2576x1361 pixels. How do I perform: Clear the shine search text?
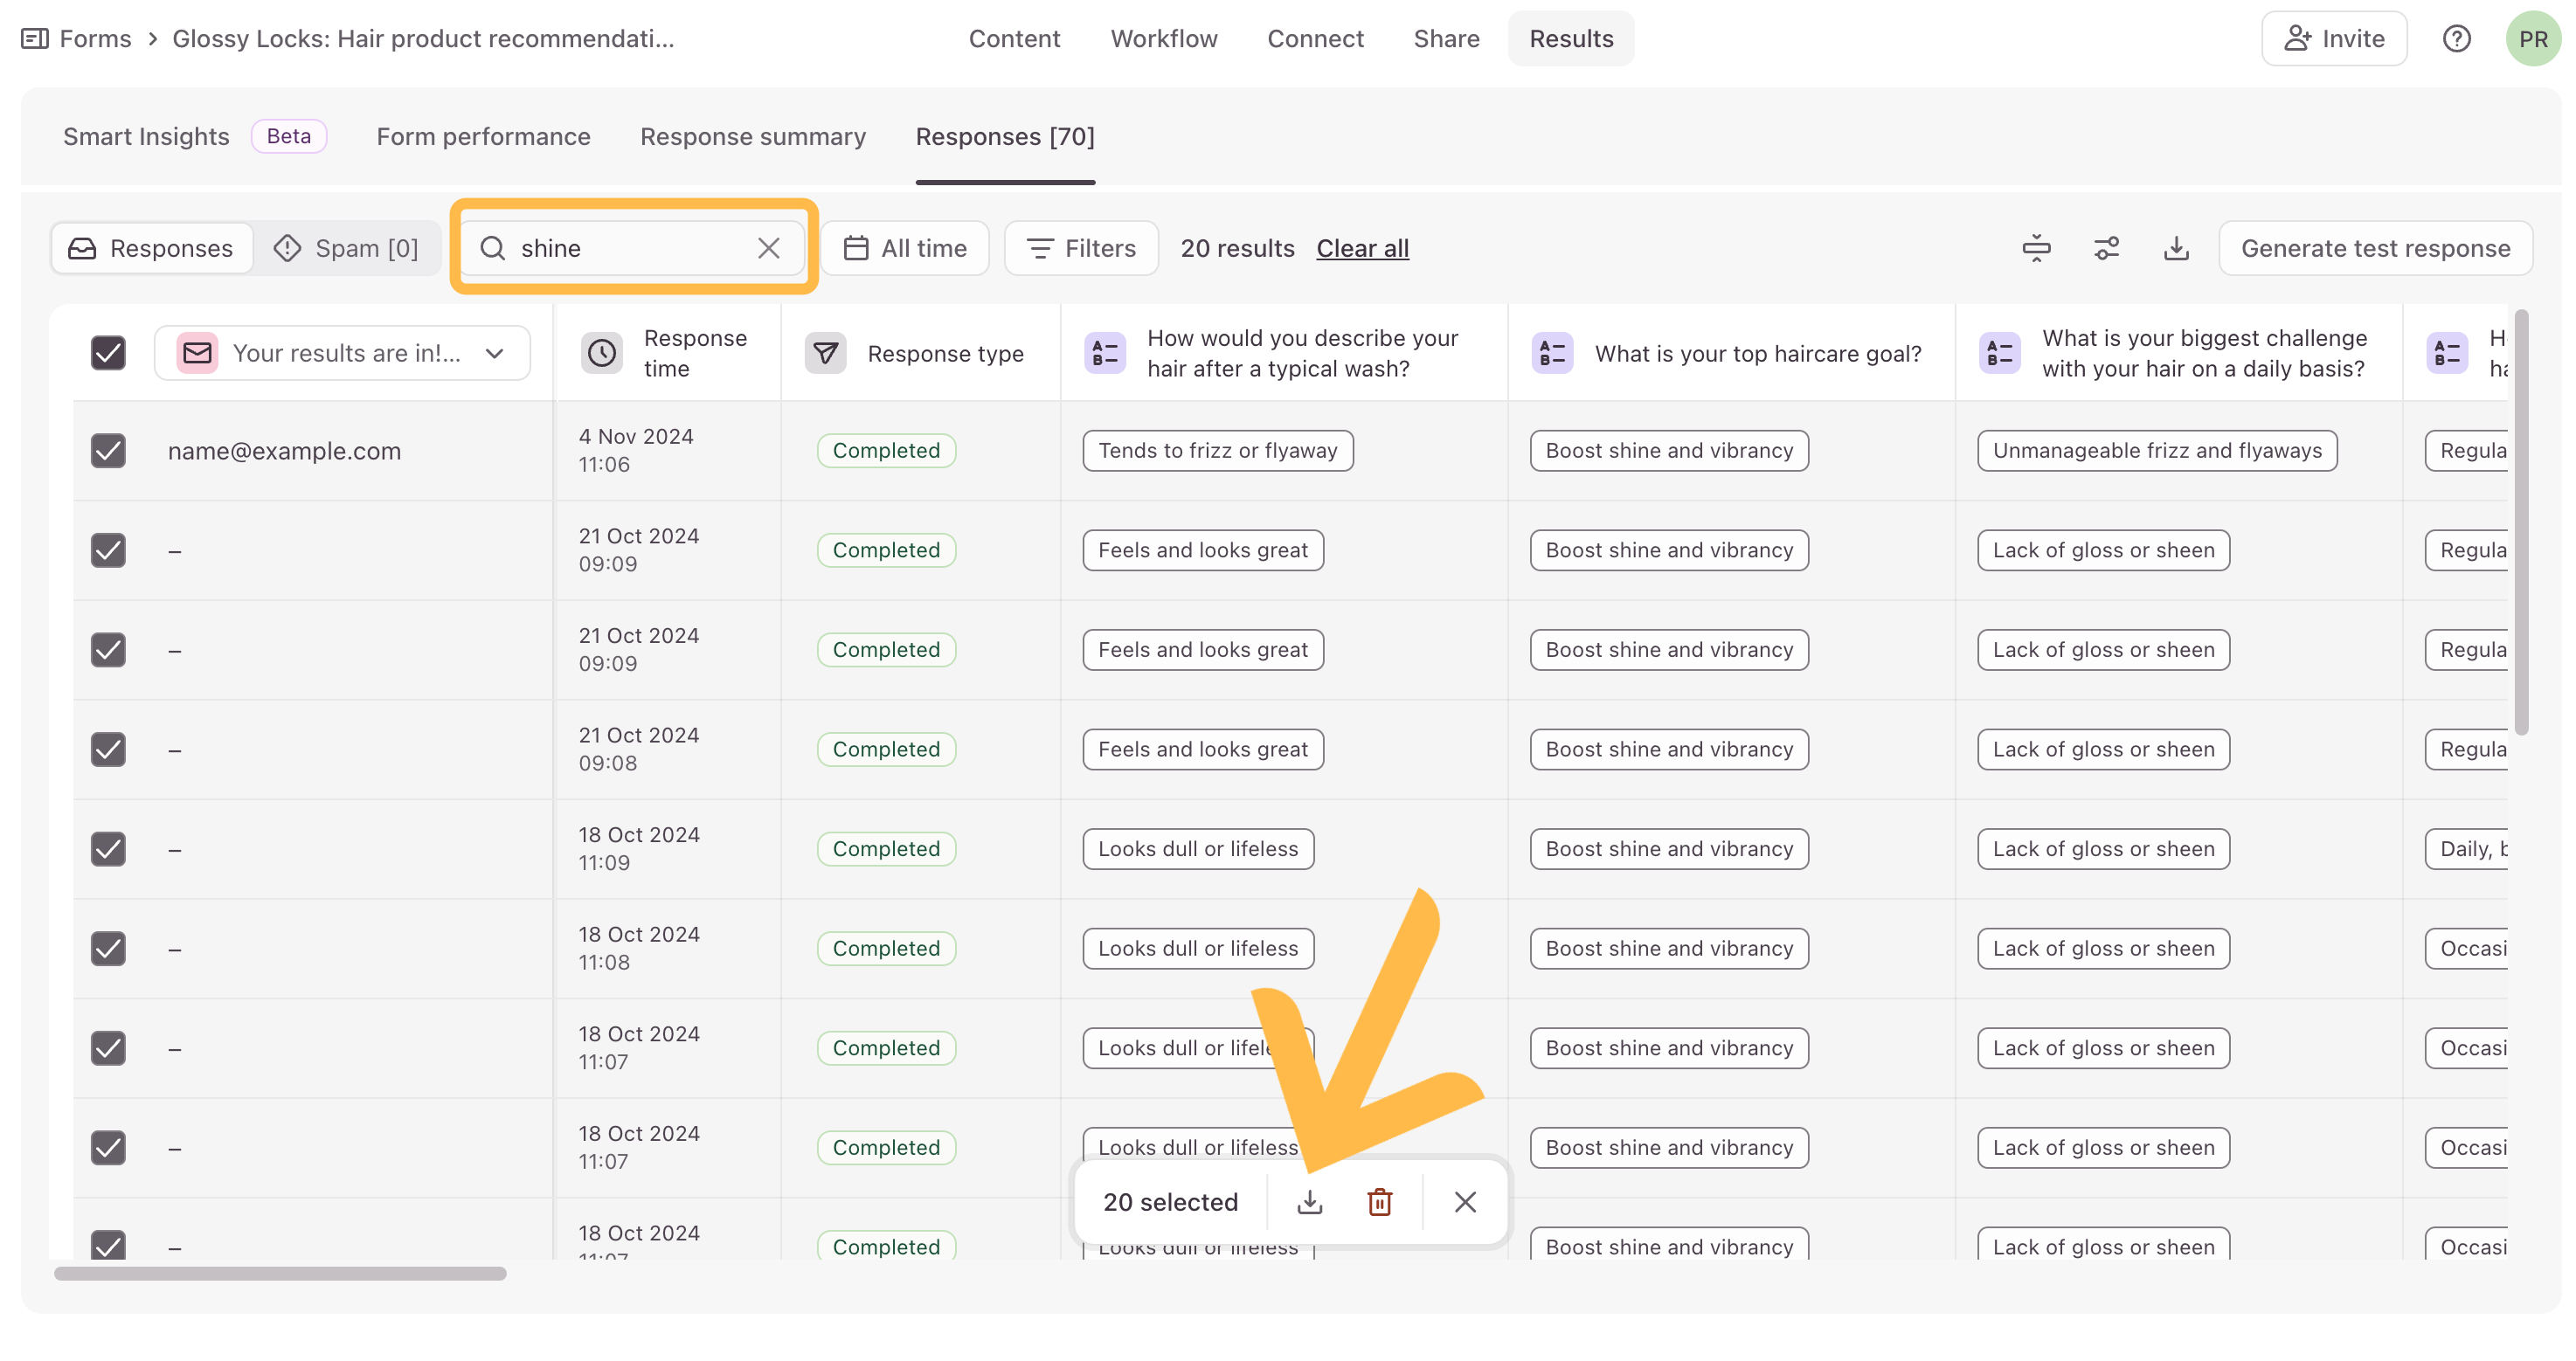pyautogui.click(x=768, y=248)
